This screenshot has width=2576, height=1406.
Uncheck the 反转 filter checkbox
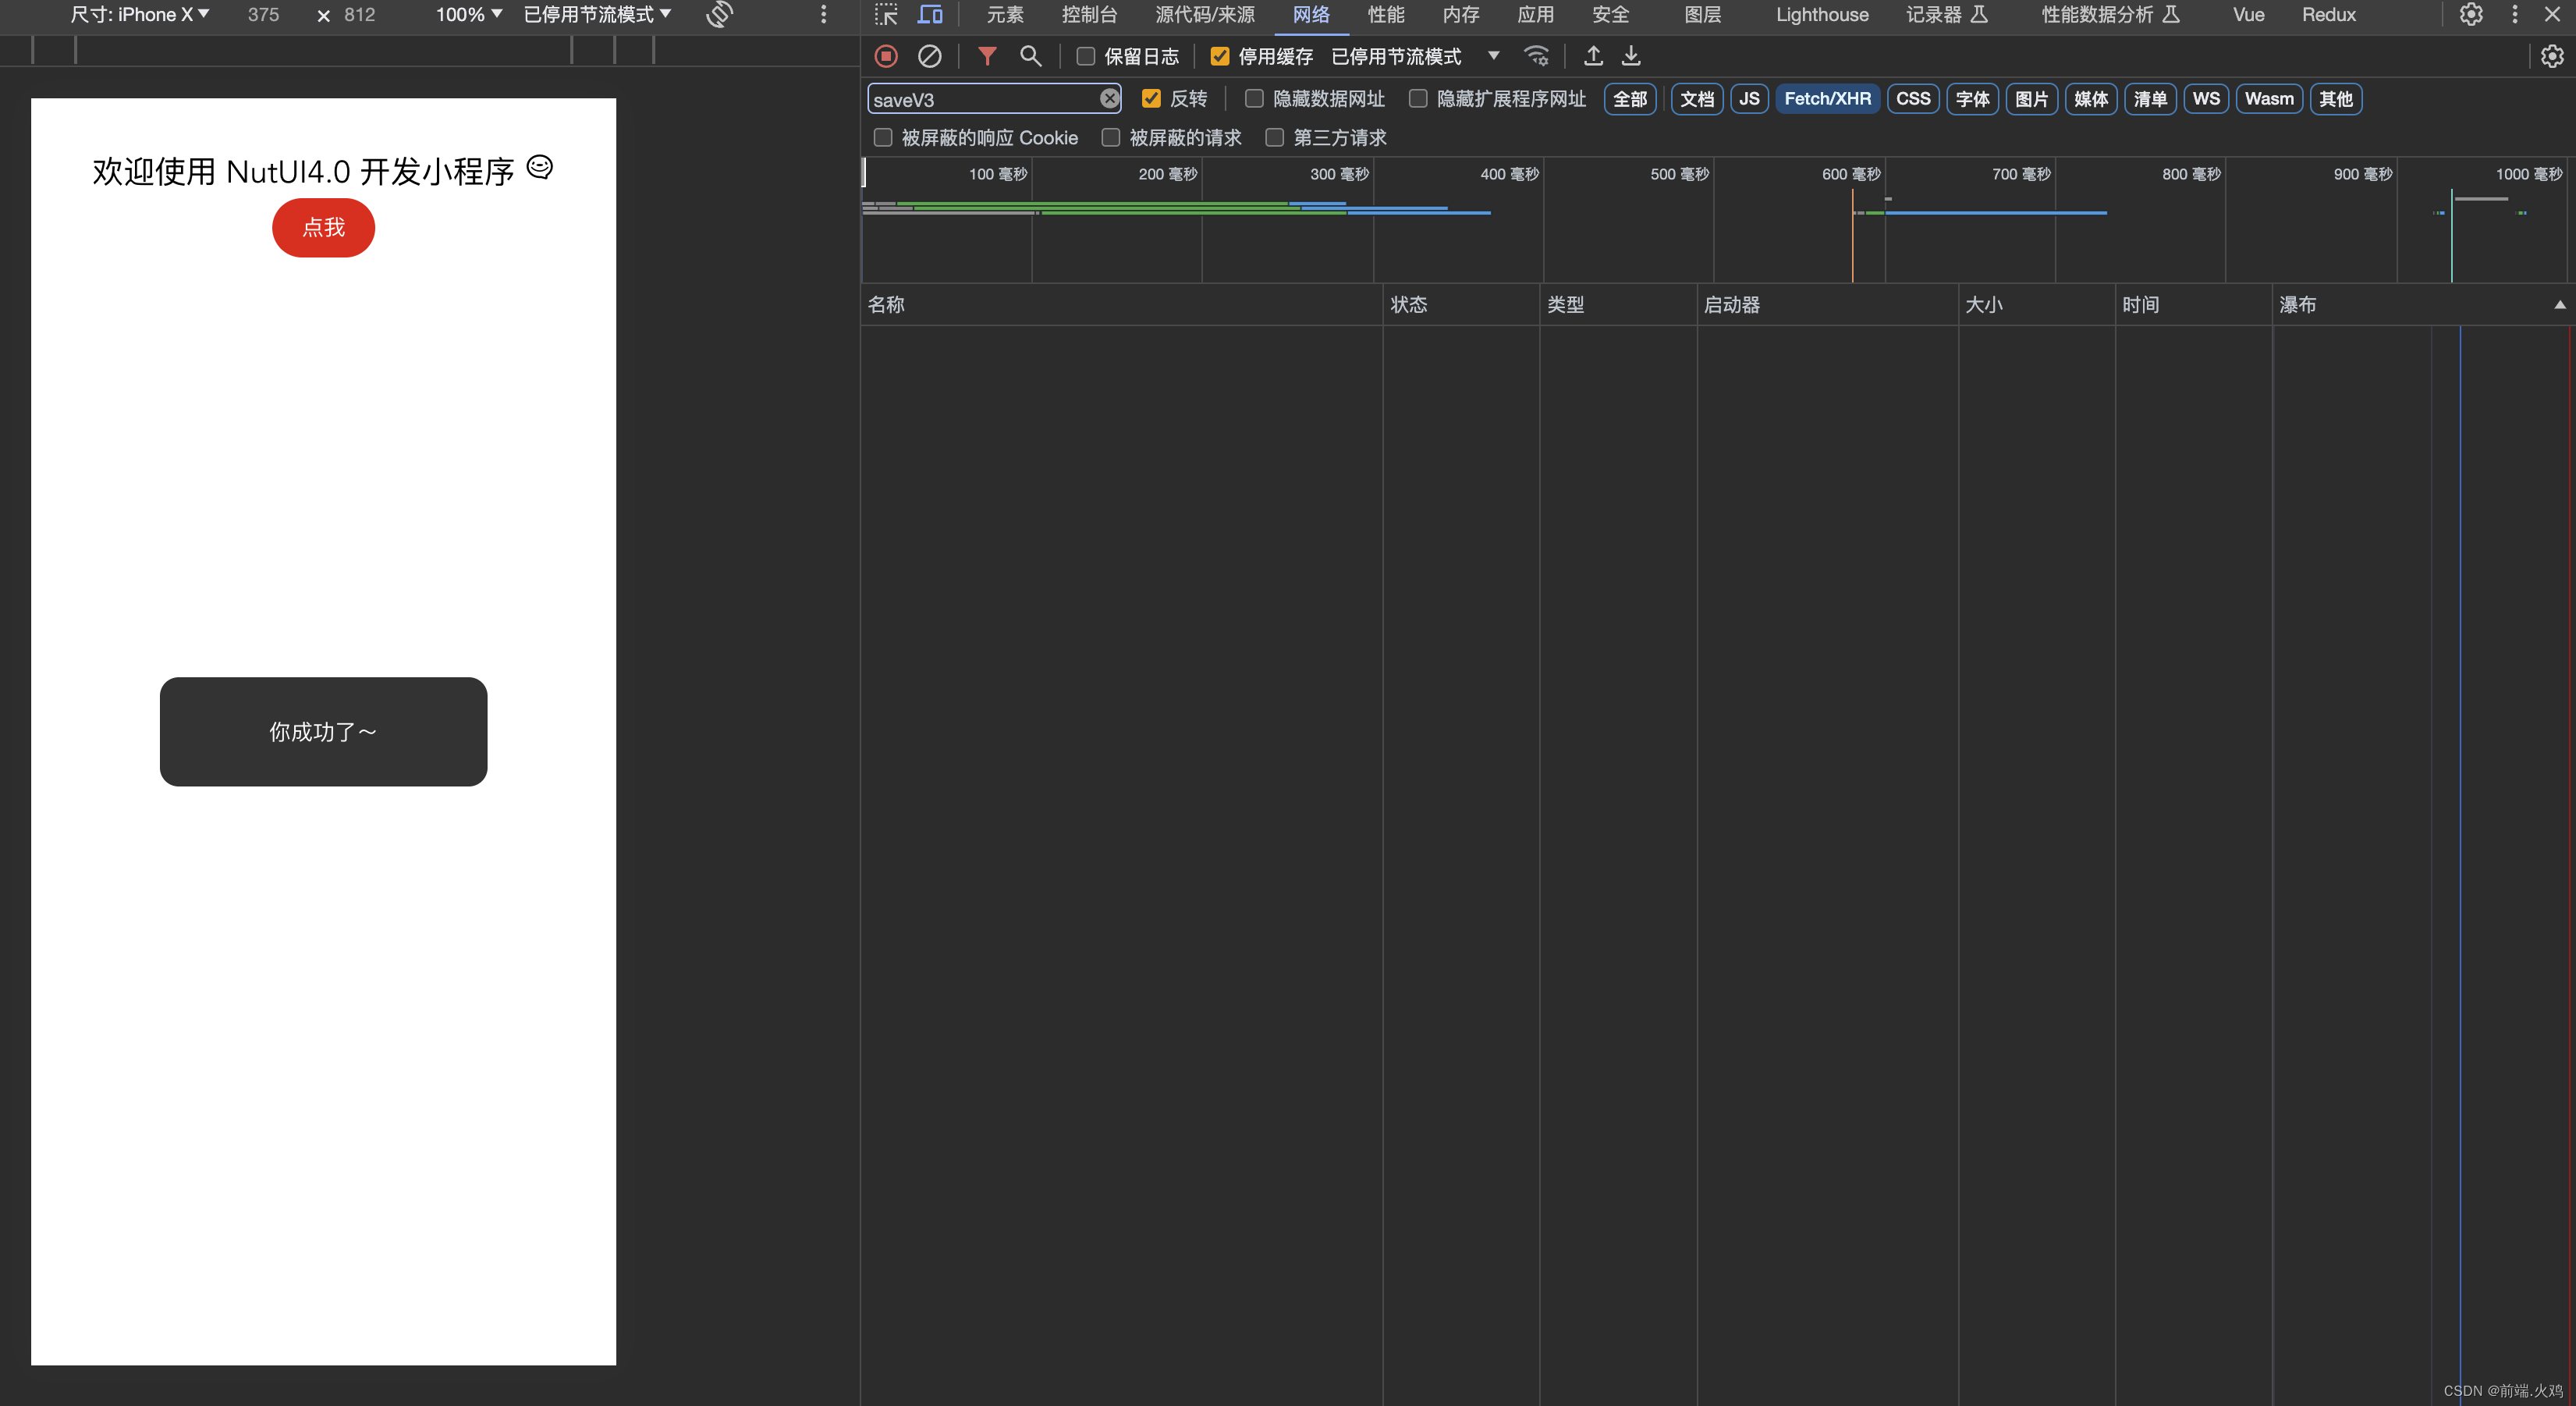1151,99
